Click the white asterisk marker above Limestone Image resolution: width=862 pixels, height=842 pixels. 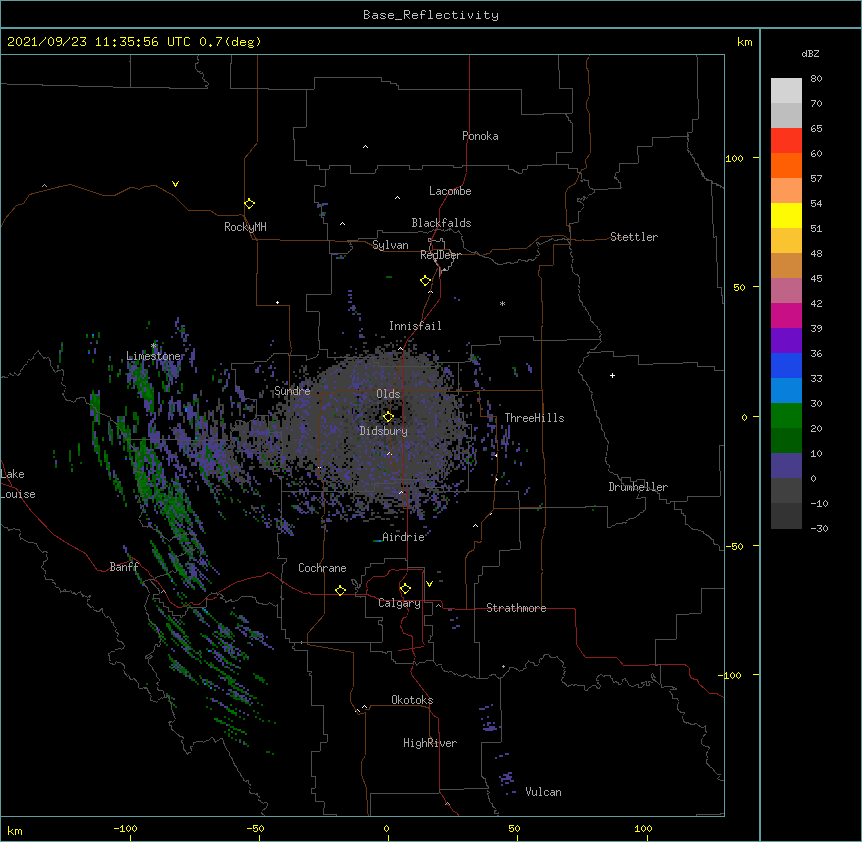pyautogui.click(x=153, y=345)
